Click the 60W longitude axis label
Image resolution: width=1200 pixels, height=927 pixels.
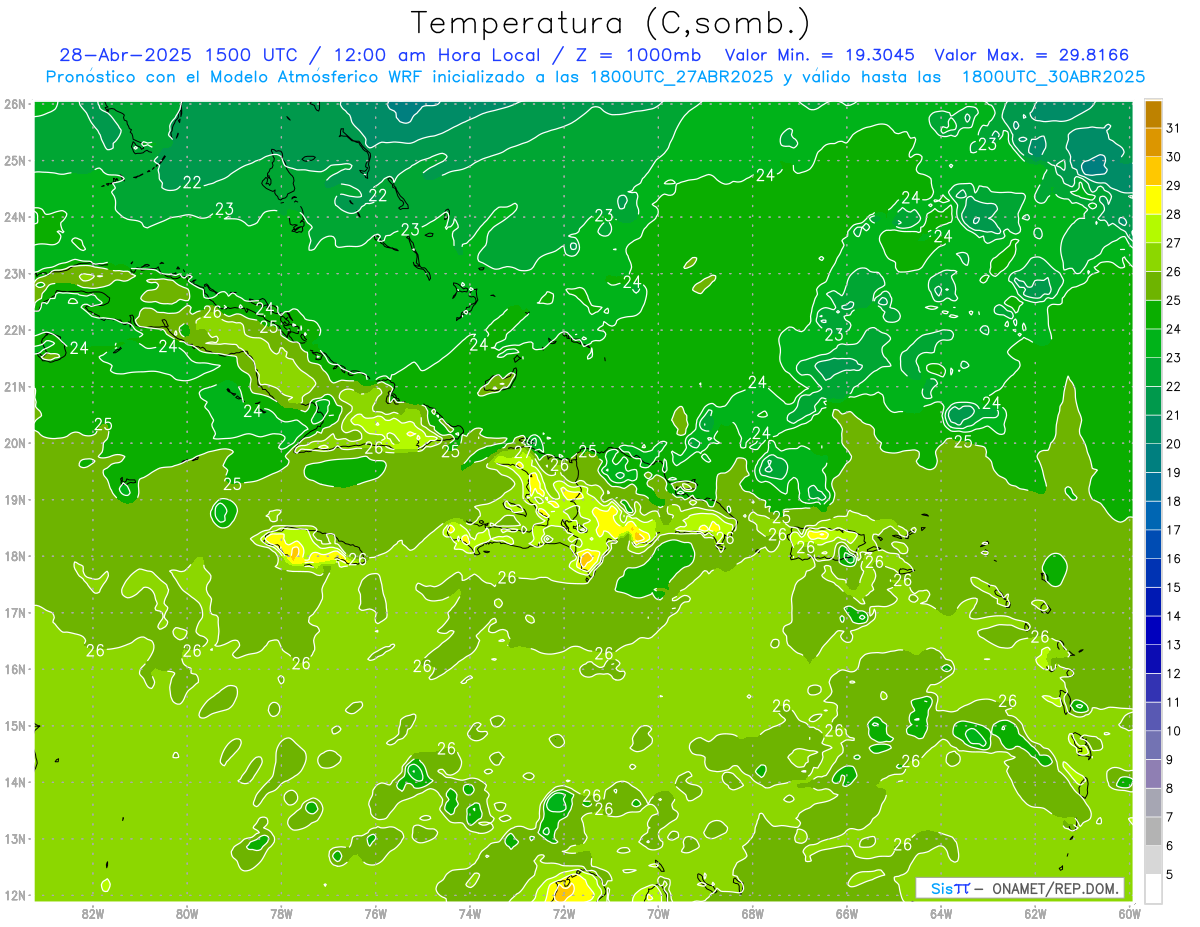1130,912
